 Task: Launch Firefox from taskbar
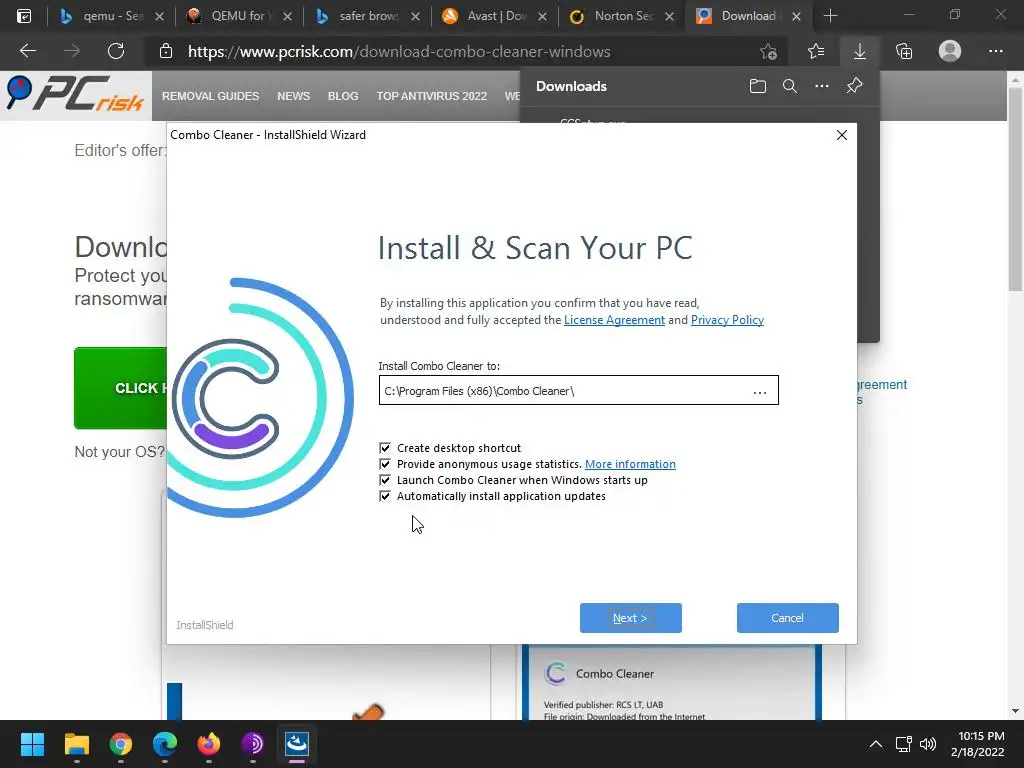[209, 744]
